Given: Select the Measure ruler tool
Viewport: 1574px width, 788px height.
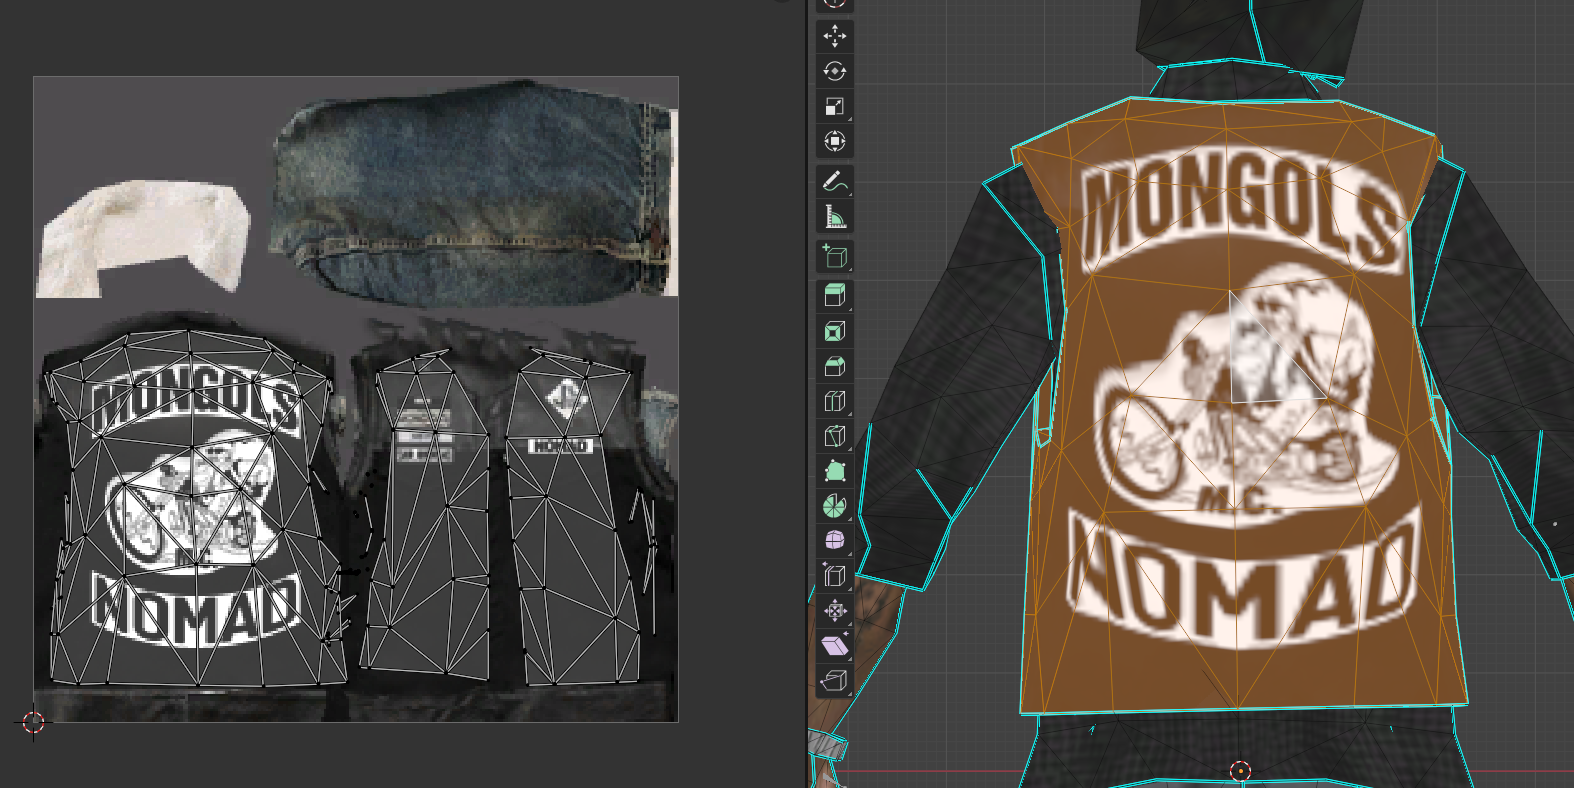Looking at the screenshot, I should click(835, 216).
